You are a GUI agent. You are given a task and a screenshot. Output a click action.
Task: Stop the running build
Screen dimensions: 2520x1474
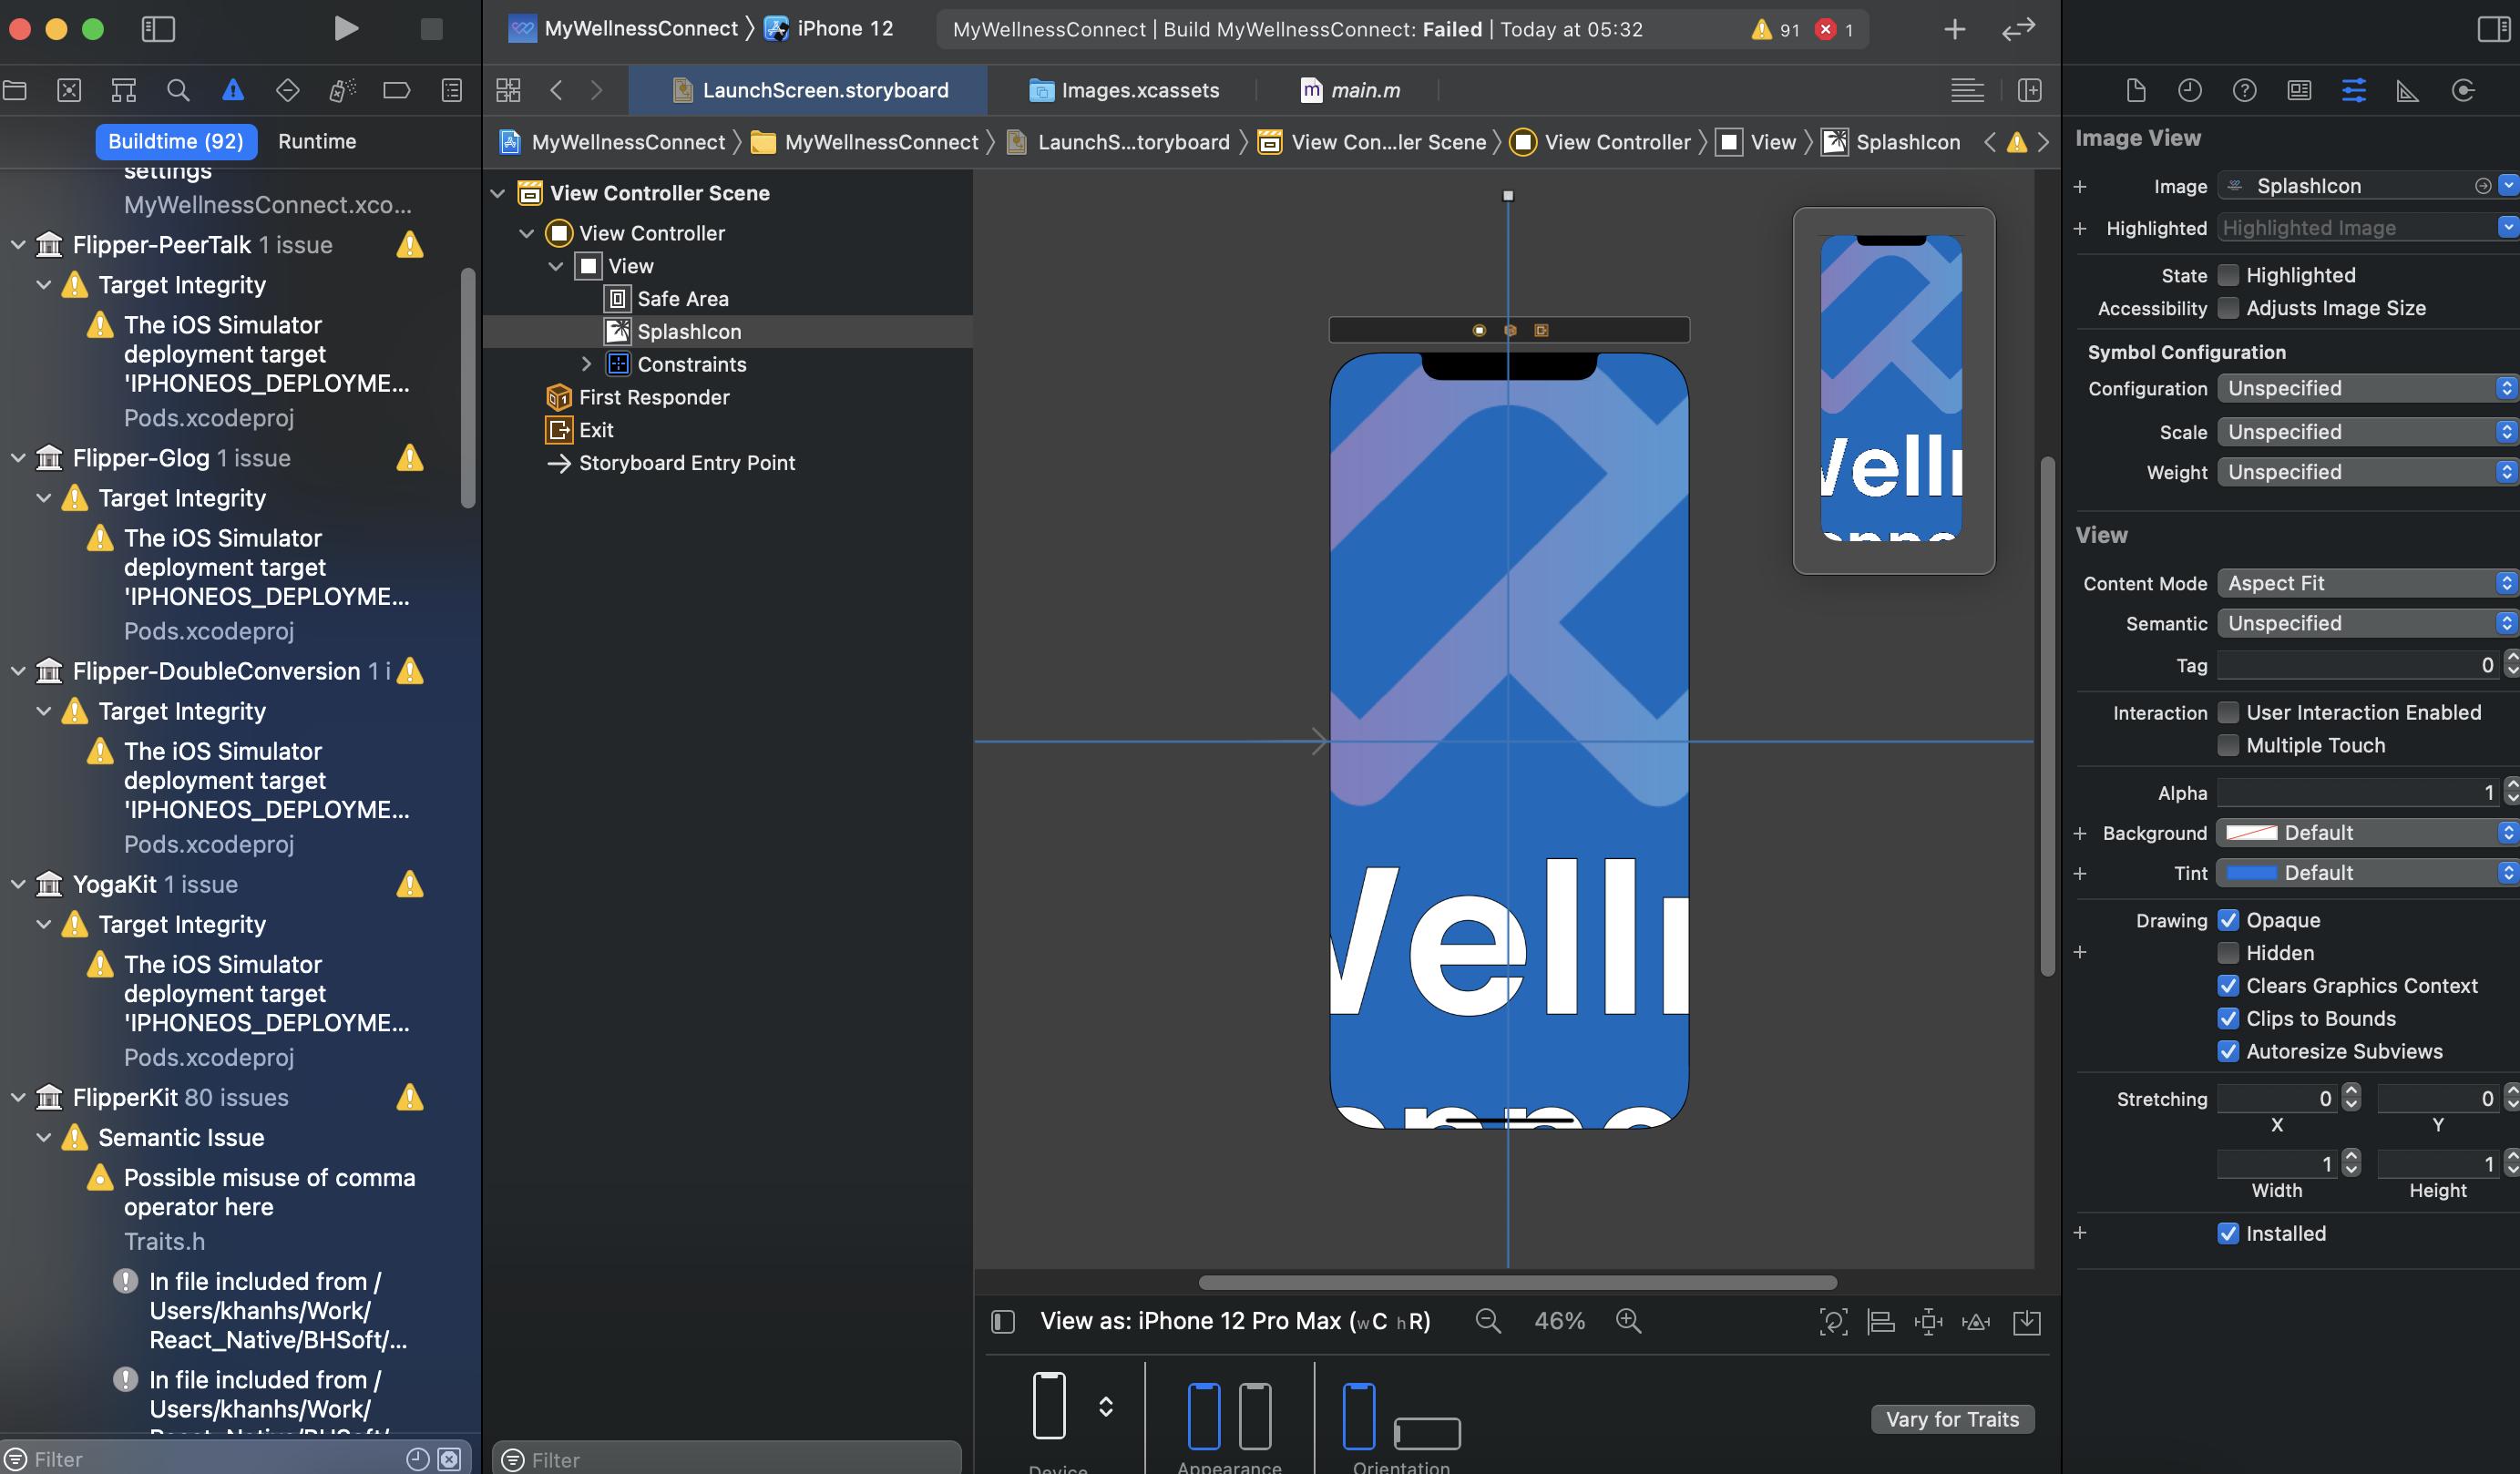431,29
